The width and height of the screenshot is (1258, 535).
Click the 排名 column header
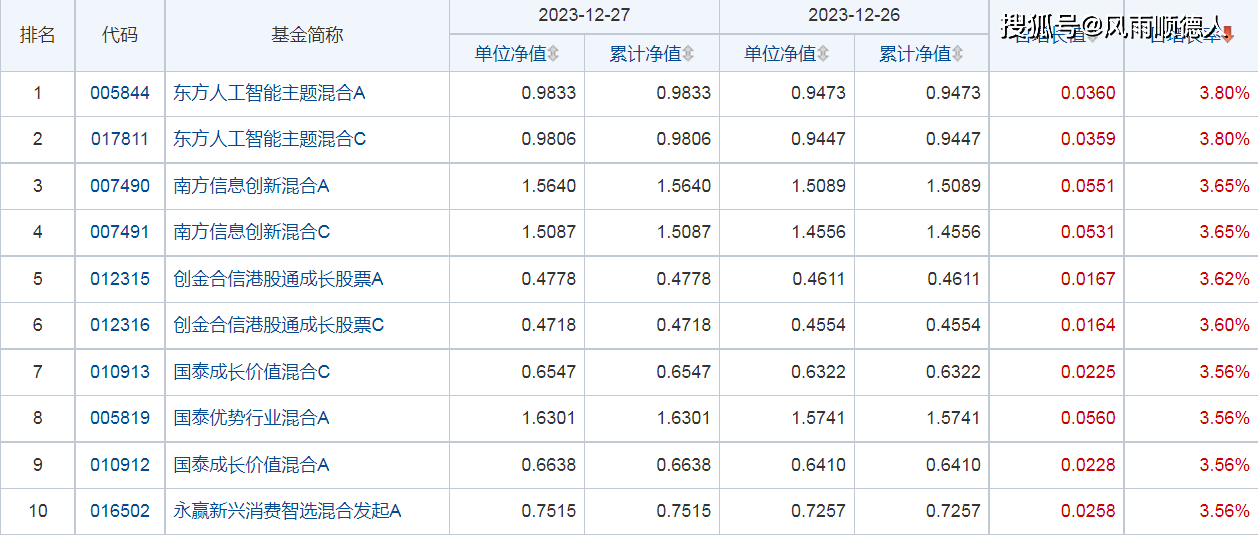click(x=38, y=35)
